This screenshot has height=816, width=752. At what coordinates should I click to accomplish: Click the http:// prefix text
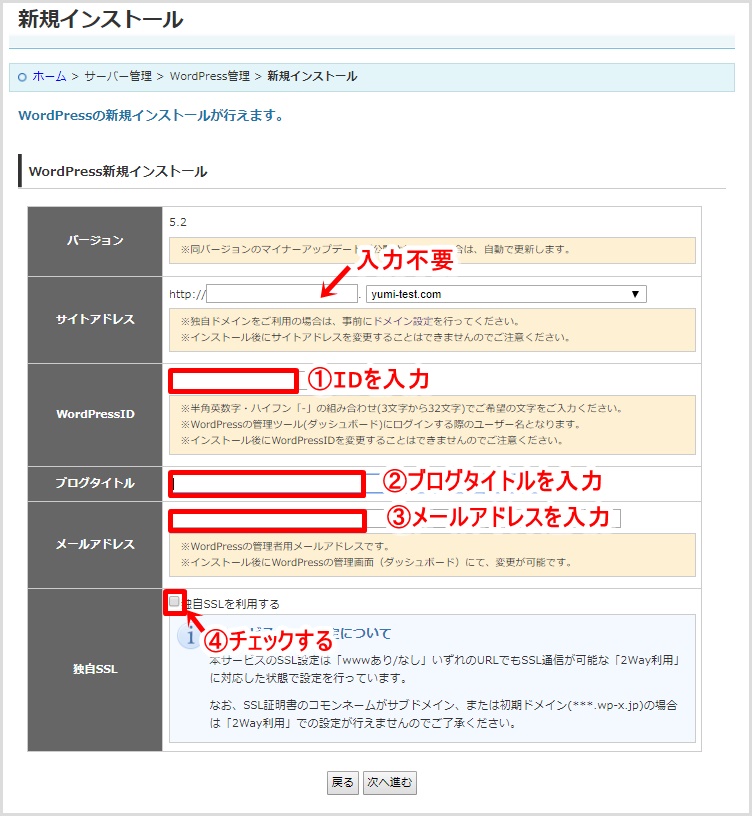[x=187, y=295]
